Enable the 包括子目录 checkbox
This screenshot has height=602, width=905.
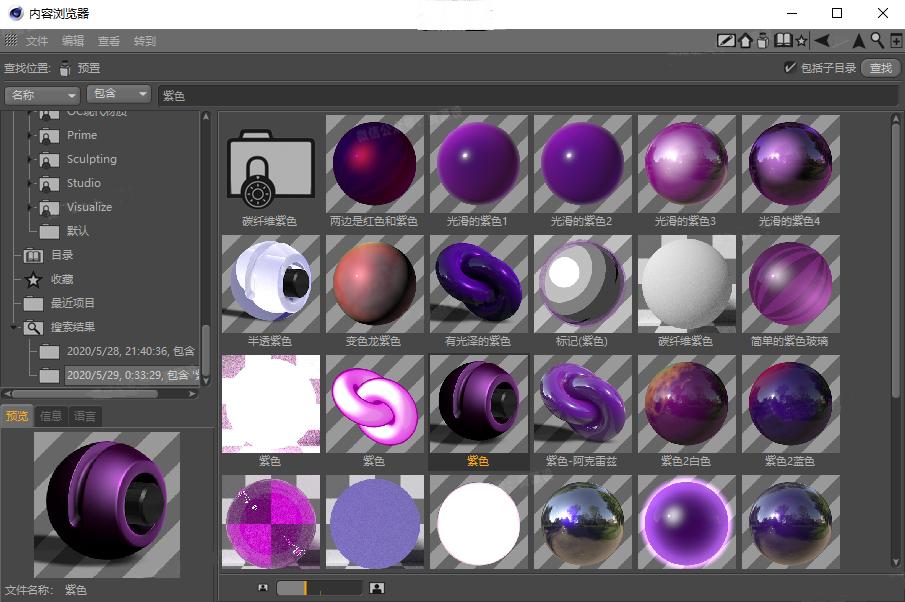point(790,68)
